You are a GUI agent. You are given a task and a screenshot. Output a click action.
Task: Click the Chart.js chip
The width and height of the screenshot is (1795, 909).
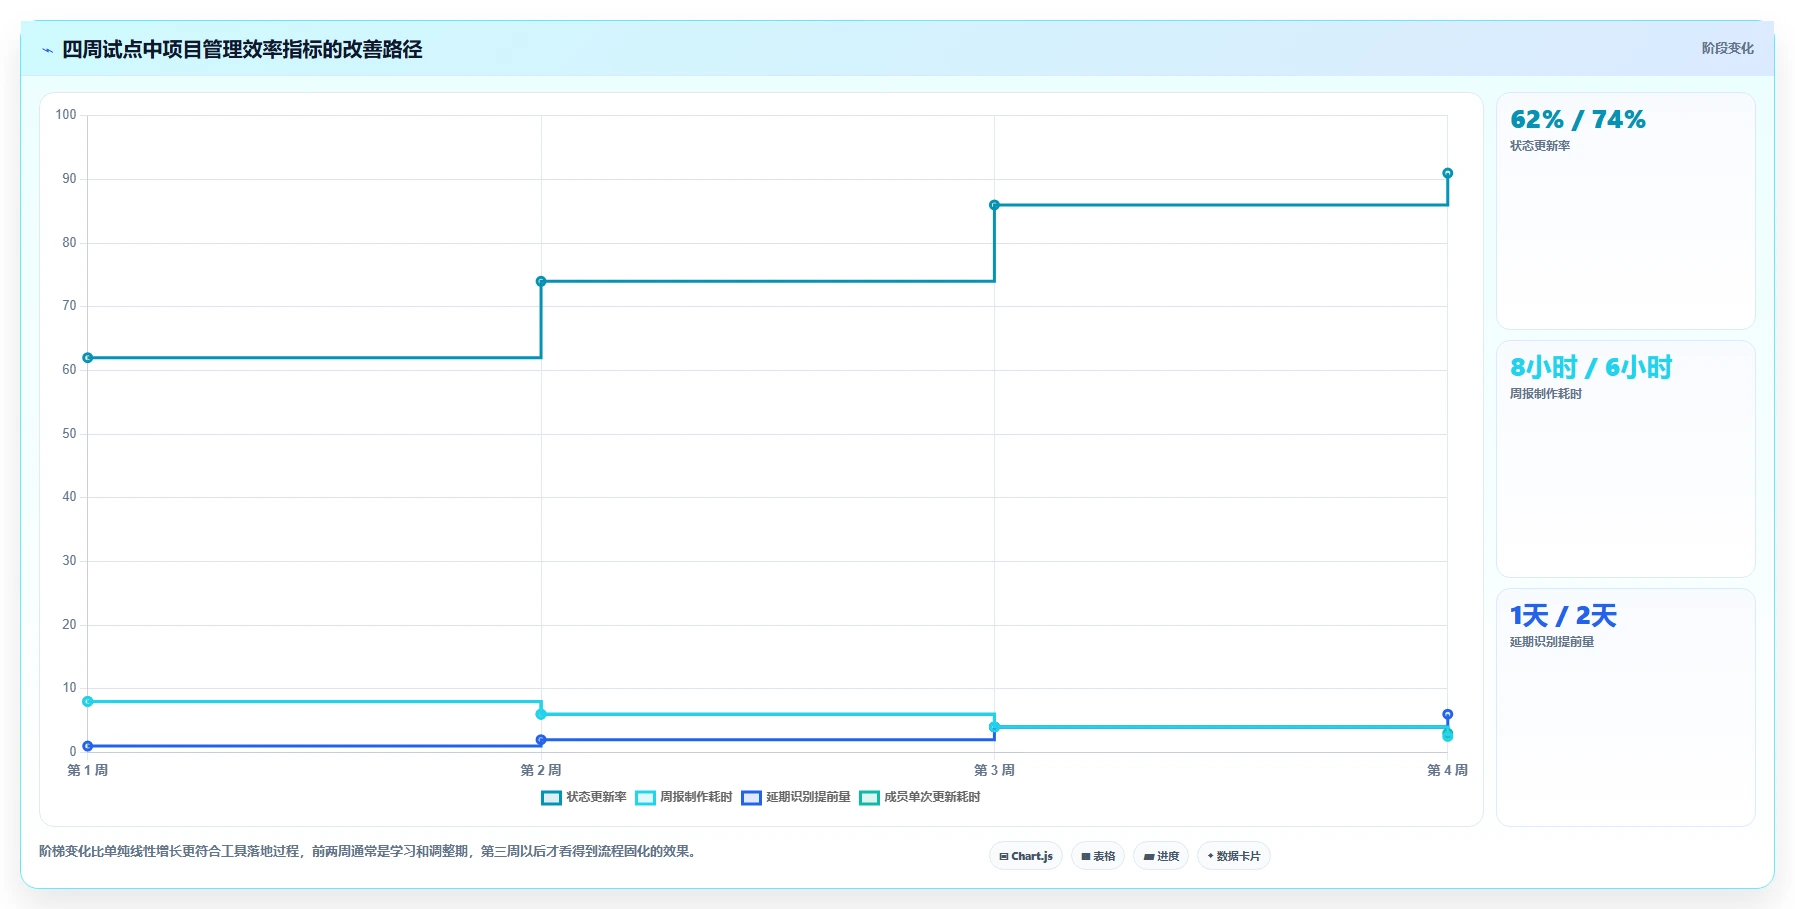[x=1026, y=856]
